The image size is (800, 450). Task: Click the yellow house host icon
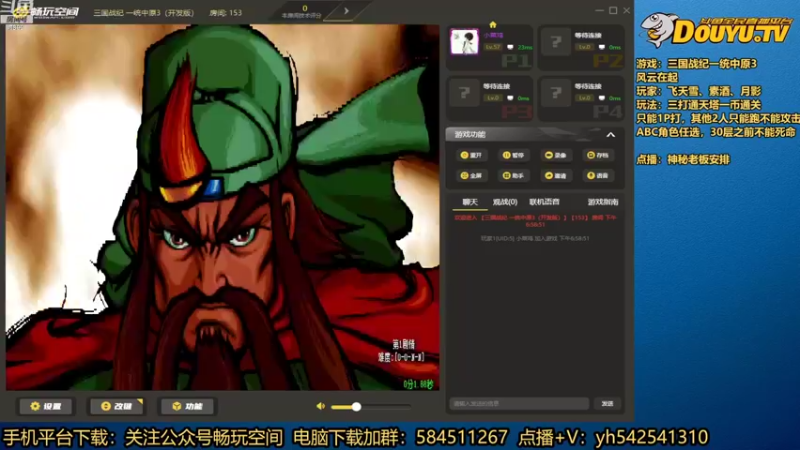[x=492, y=24]
